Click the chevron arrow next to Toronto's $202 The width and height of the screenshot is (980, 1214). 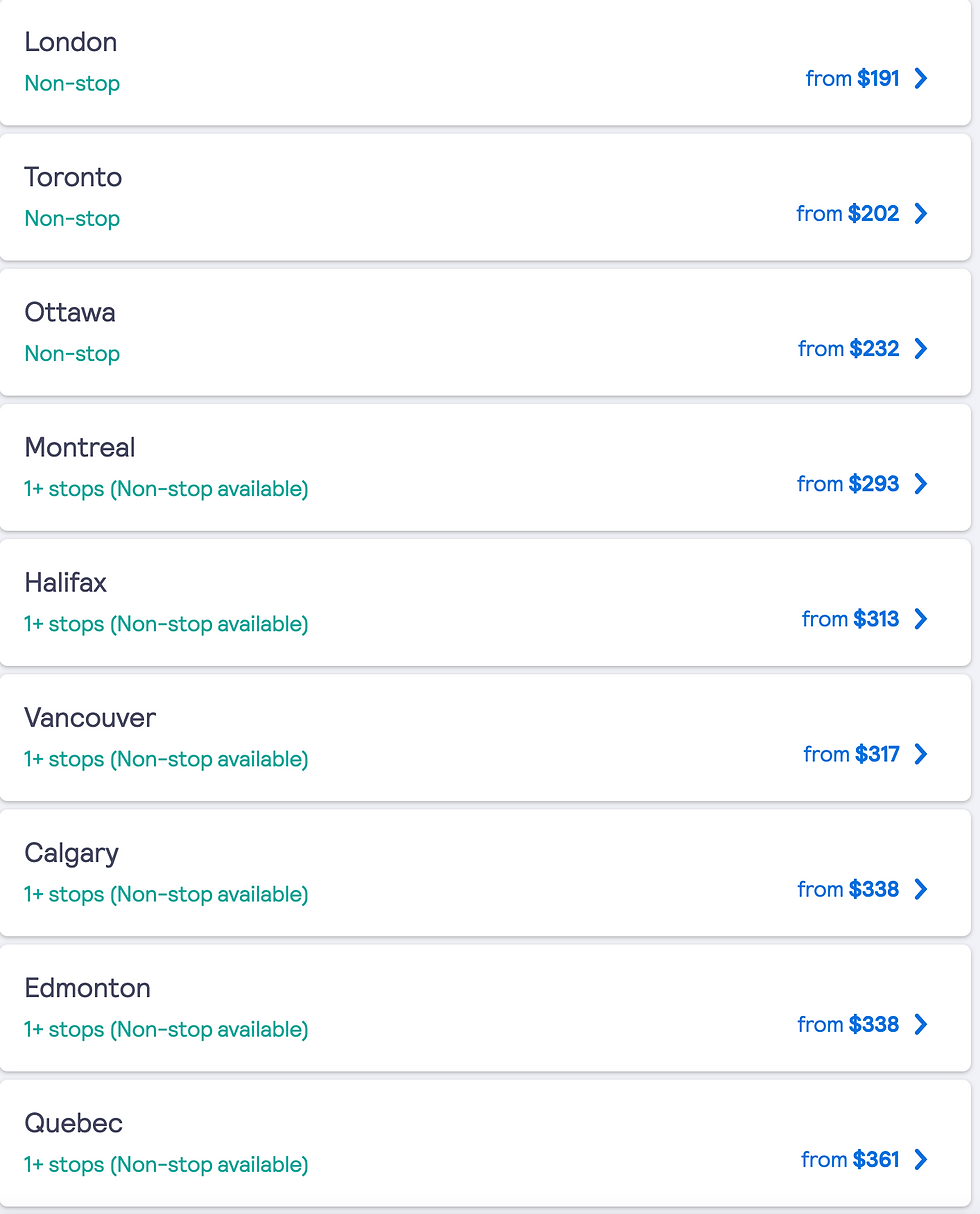(x=921, y=213)
